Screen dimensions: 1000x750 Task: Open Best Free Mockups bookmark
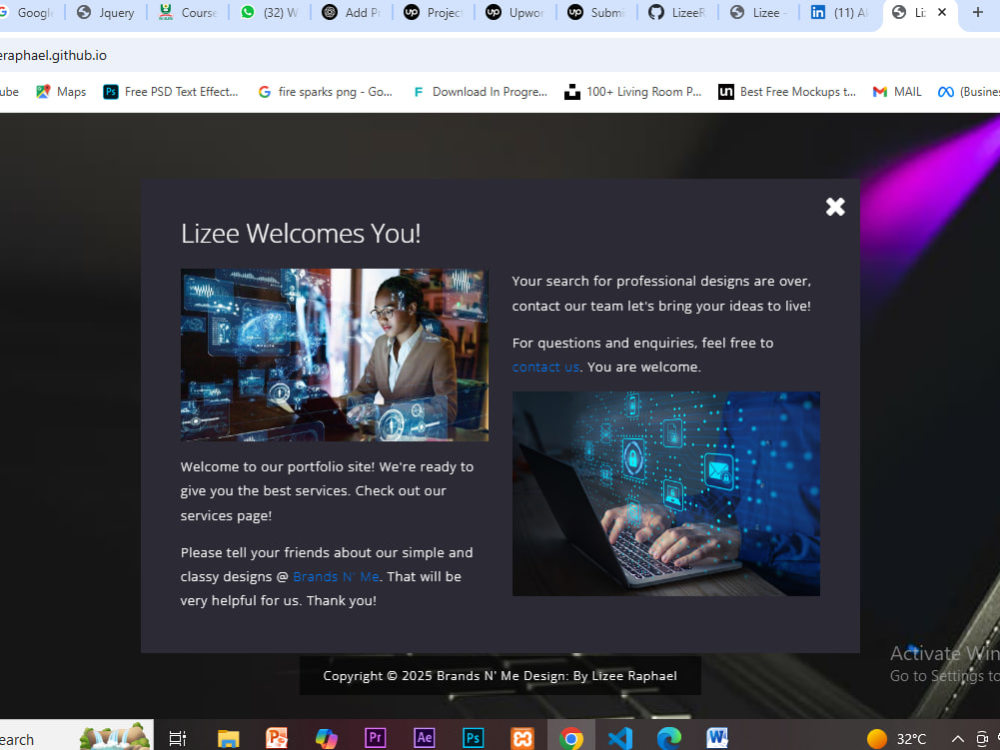point(787,92)
